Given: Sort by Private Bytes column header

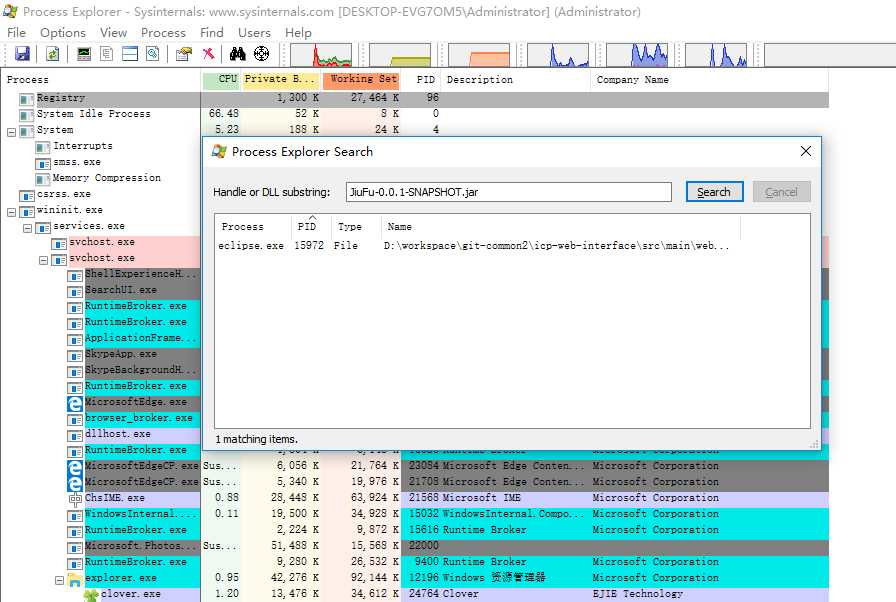Looking at the screenshot, I should point(280,79).
